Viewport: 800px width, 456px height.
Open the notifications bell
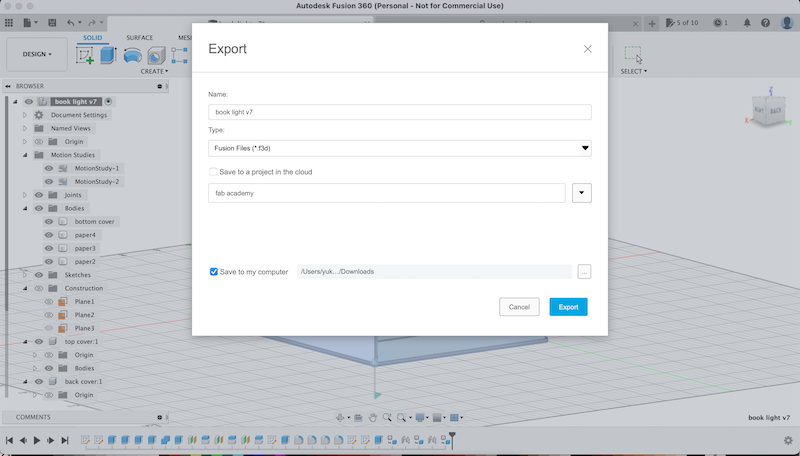pyautogui.click(x=747, y=22)
